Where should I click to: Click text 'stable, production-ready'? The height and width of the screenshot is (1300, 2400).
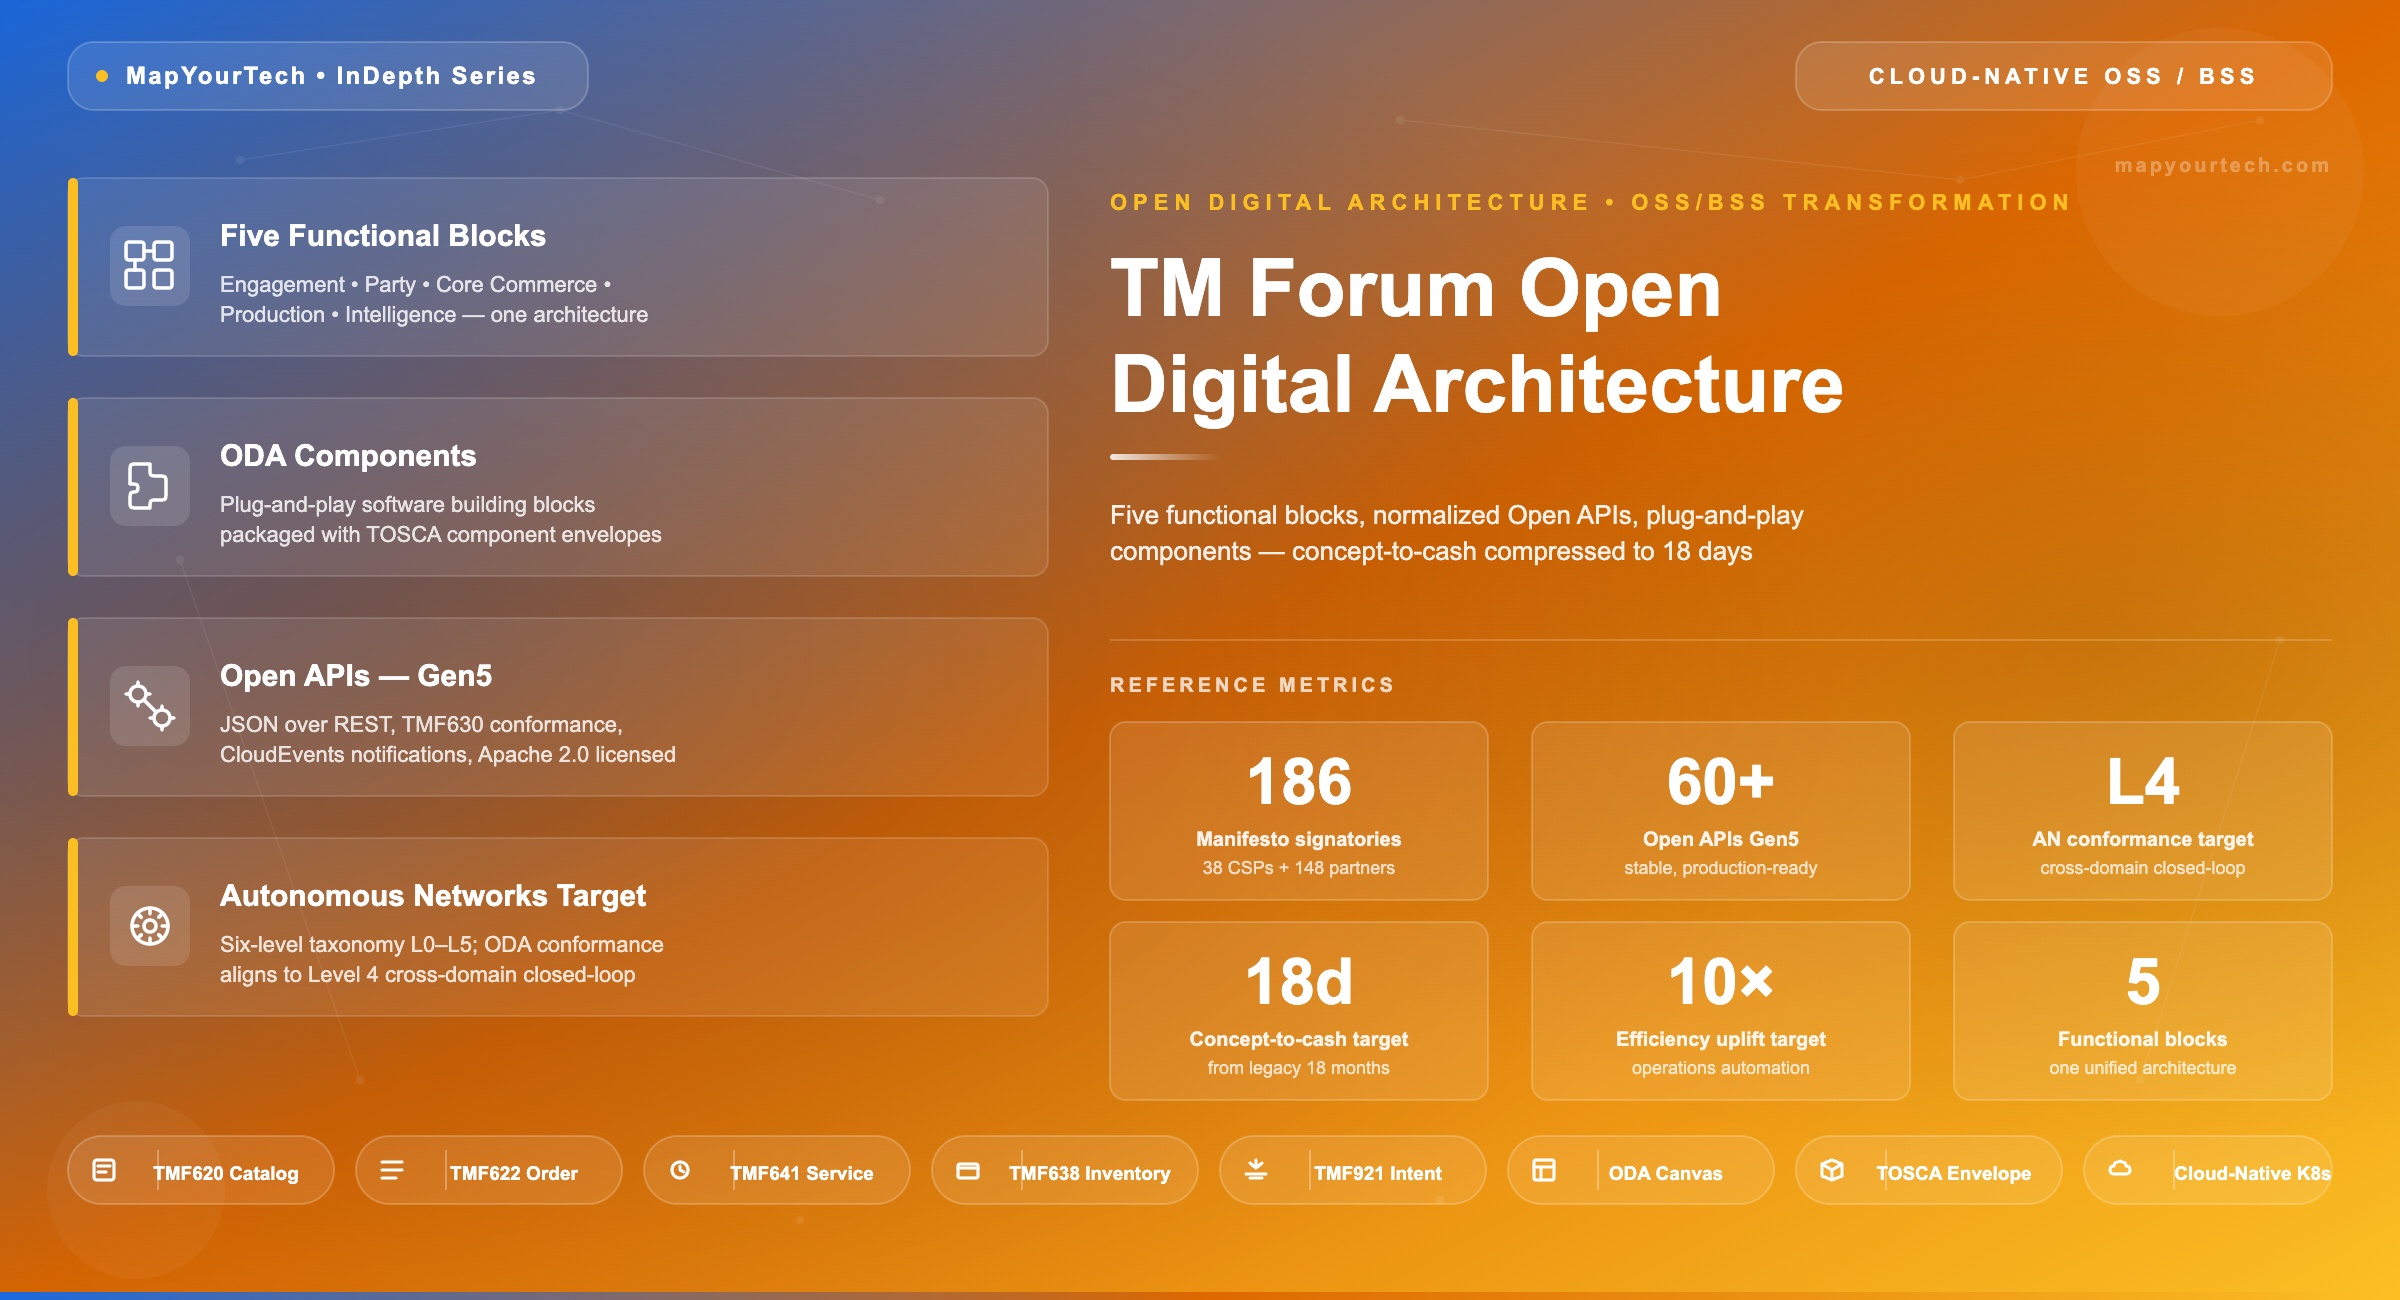1721,868
